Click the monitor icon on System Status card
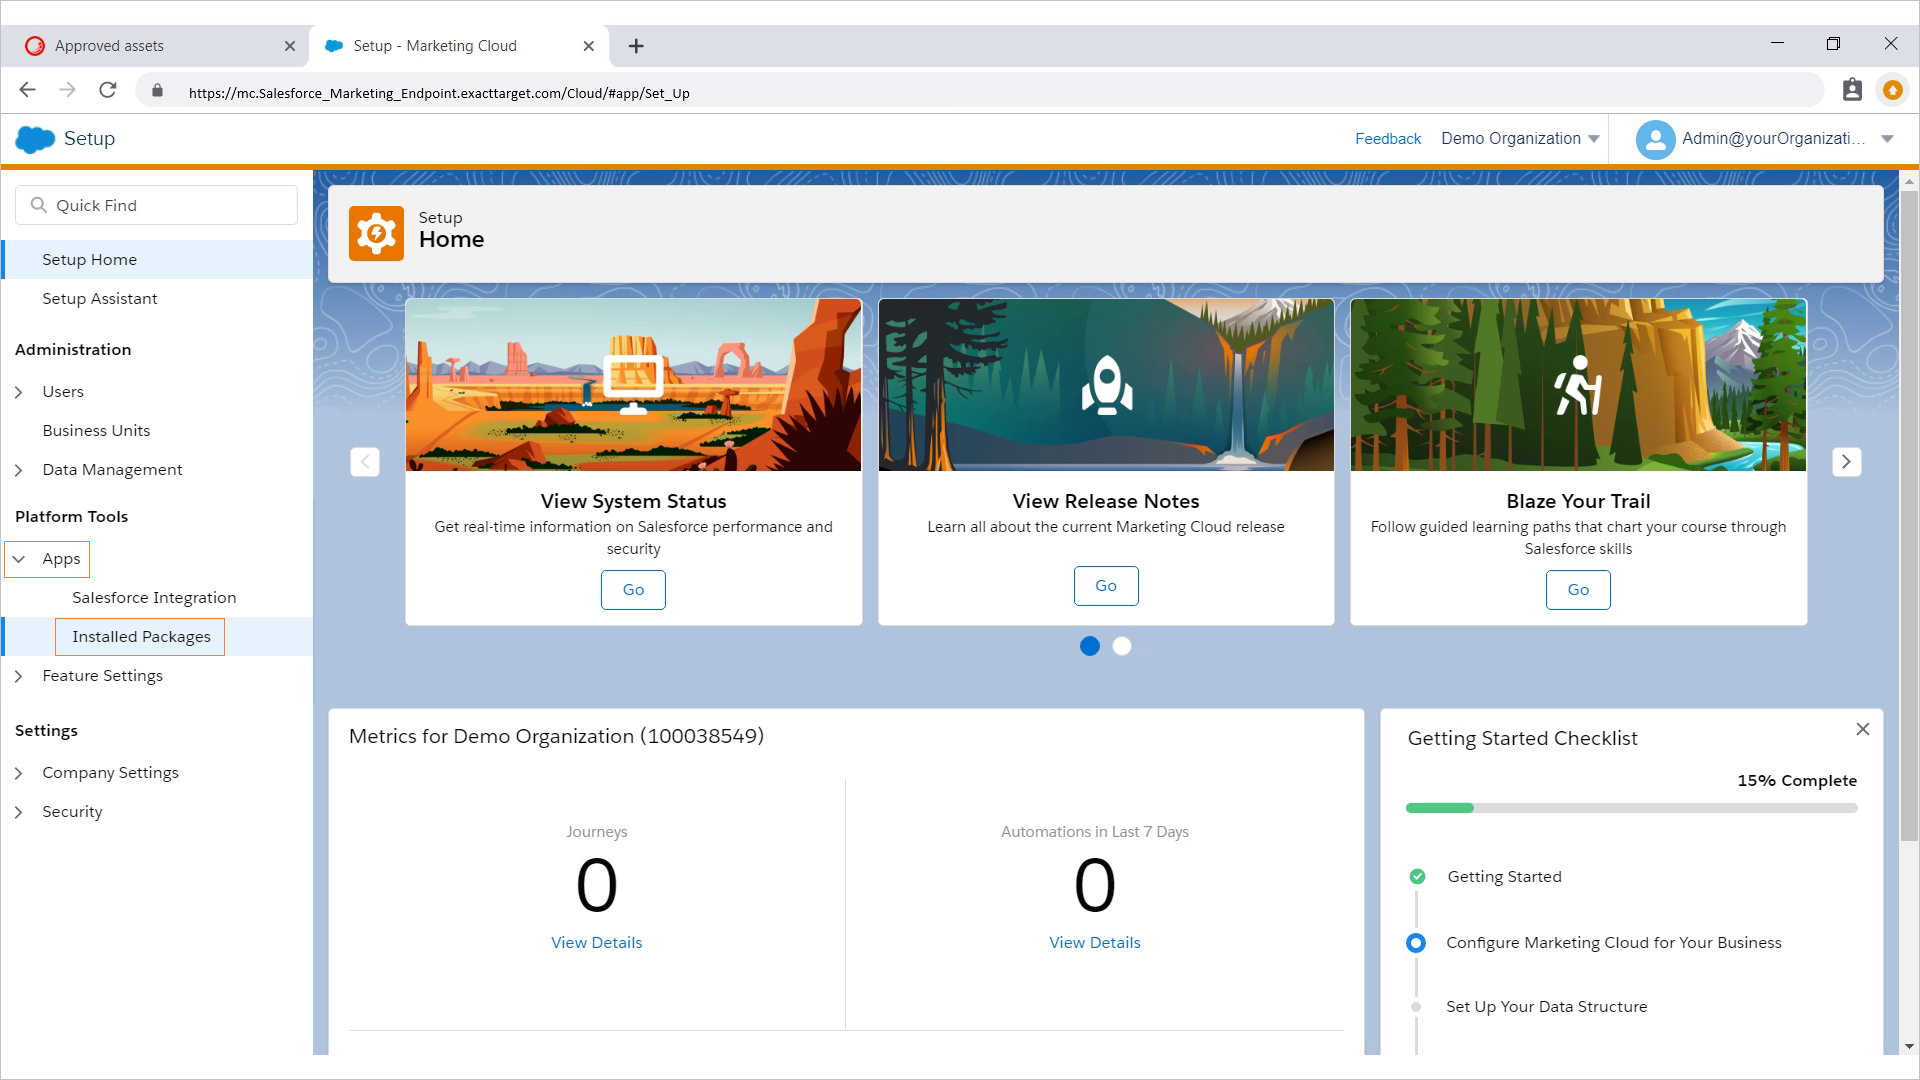Screen dimensions: 1920x1080 tap(633, 384)
